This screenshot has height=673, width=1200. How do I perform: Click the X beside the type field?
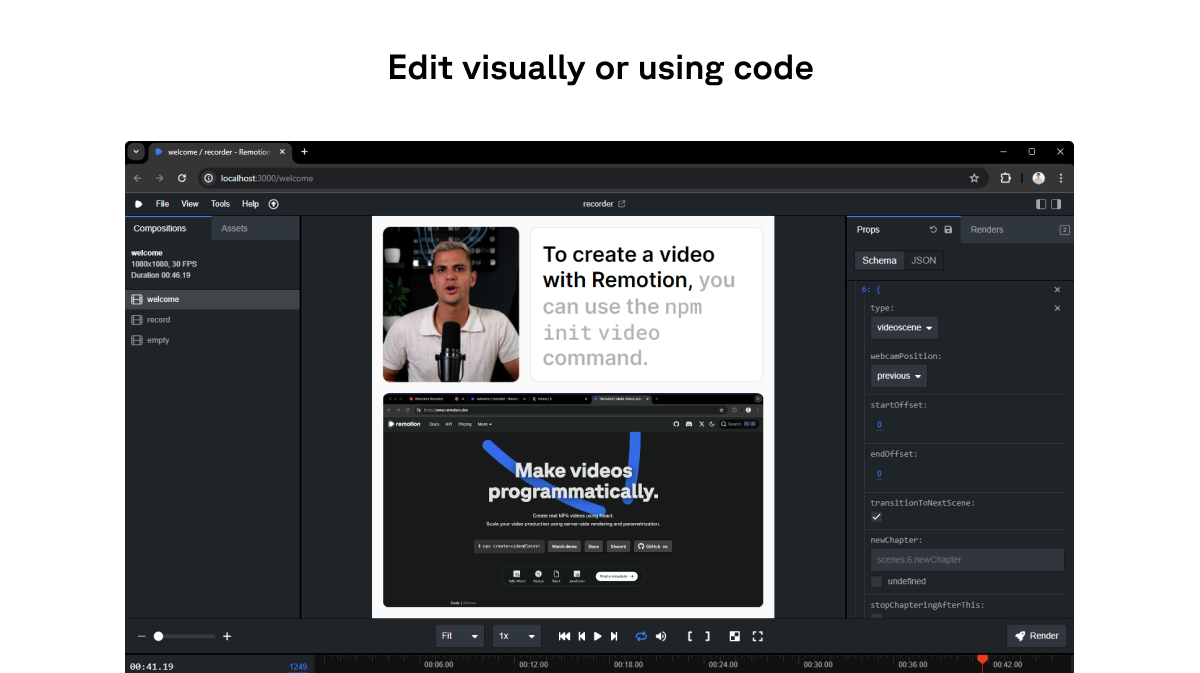[x=1057, y=308]
